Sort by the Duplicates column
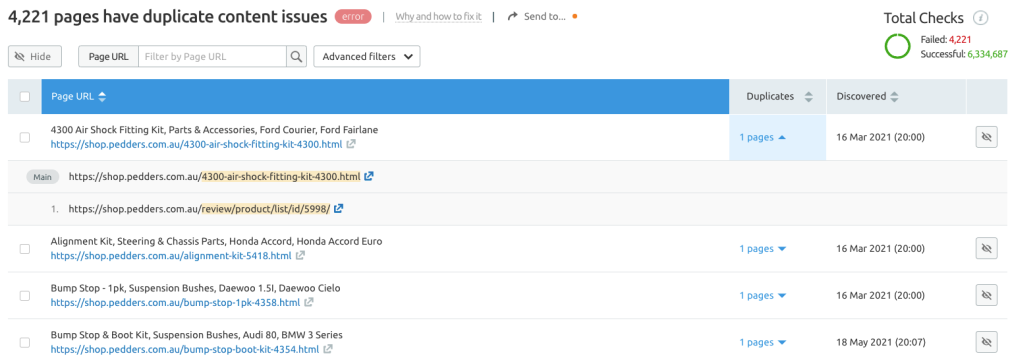The width and height of the screenshot is (1010, 364). [x=779, y=97]
